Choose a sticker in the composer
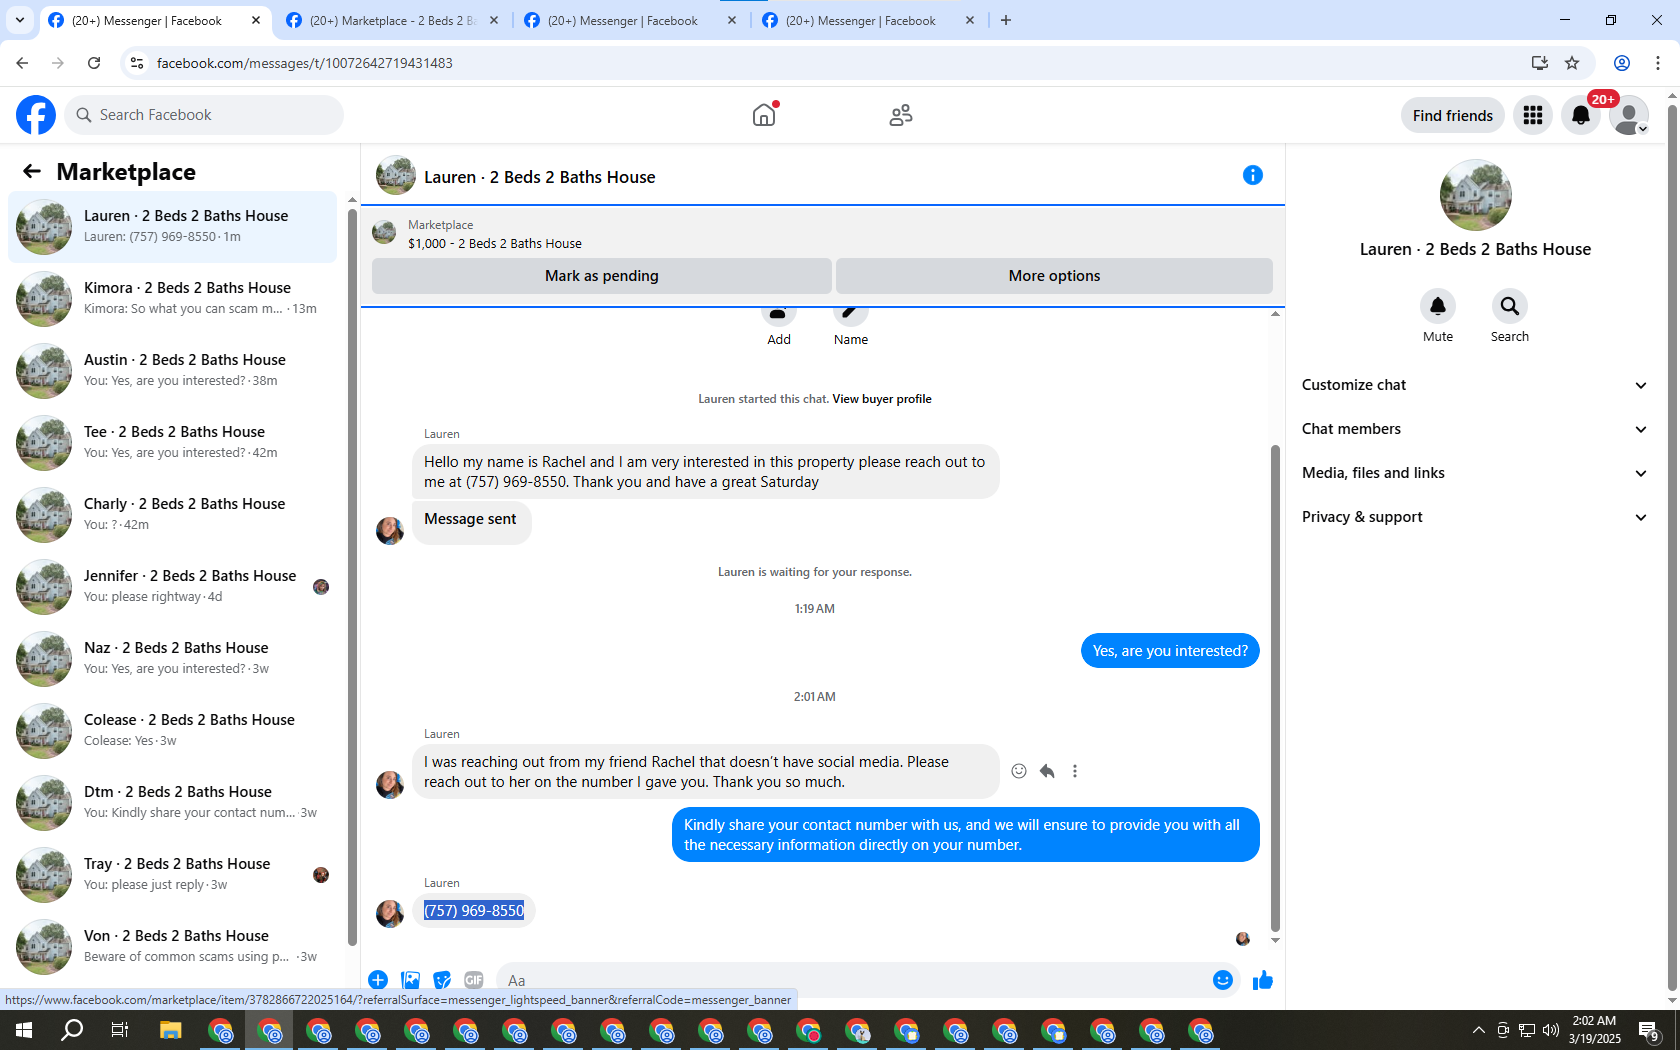Viewport: 1680px width, 1050px height. click(x=442, y=980)
